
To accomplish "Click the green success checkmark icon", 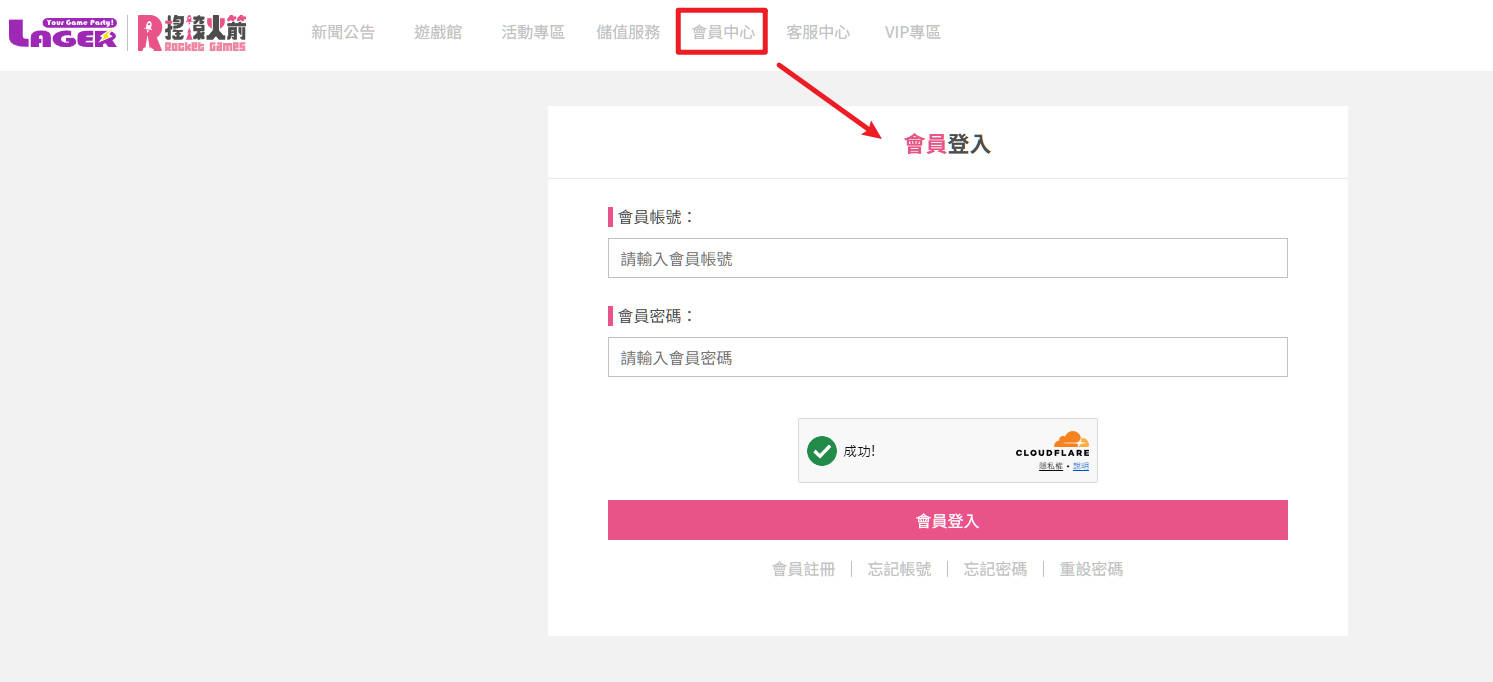I will (822, 451).
